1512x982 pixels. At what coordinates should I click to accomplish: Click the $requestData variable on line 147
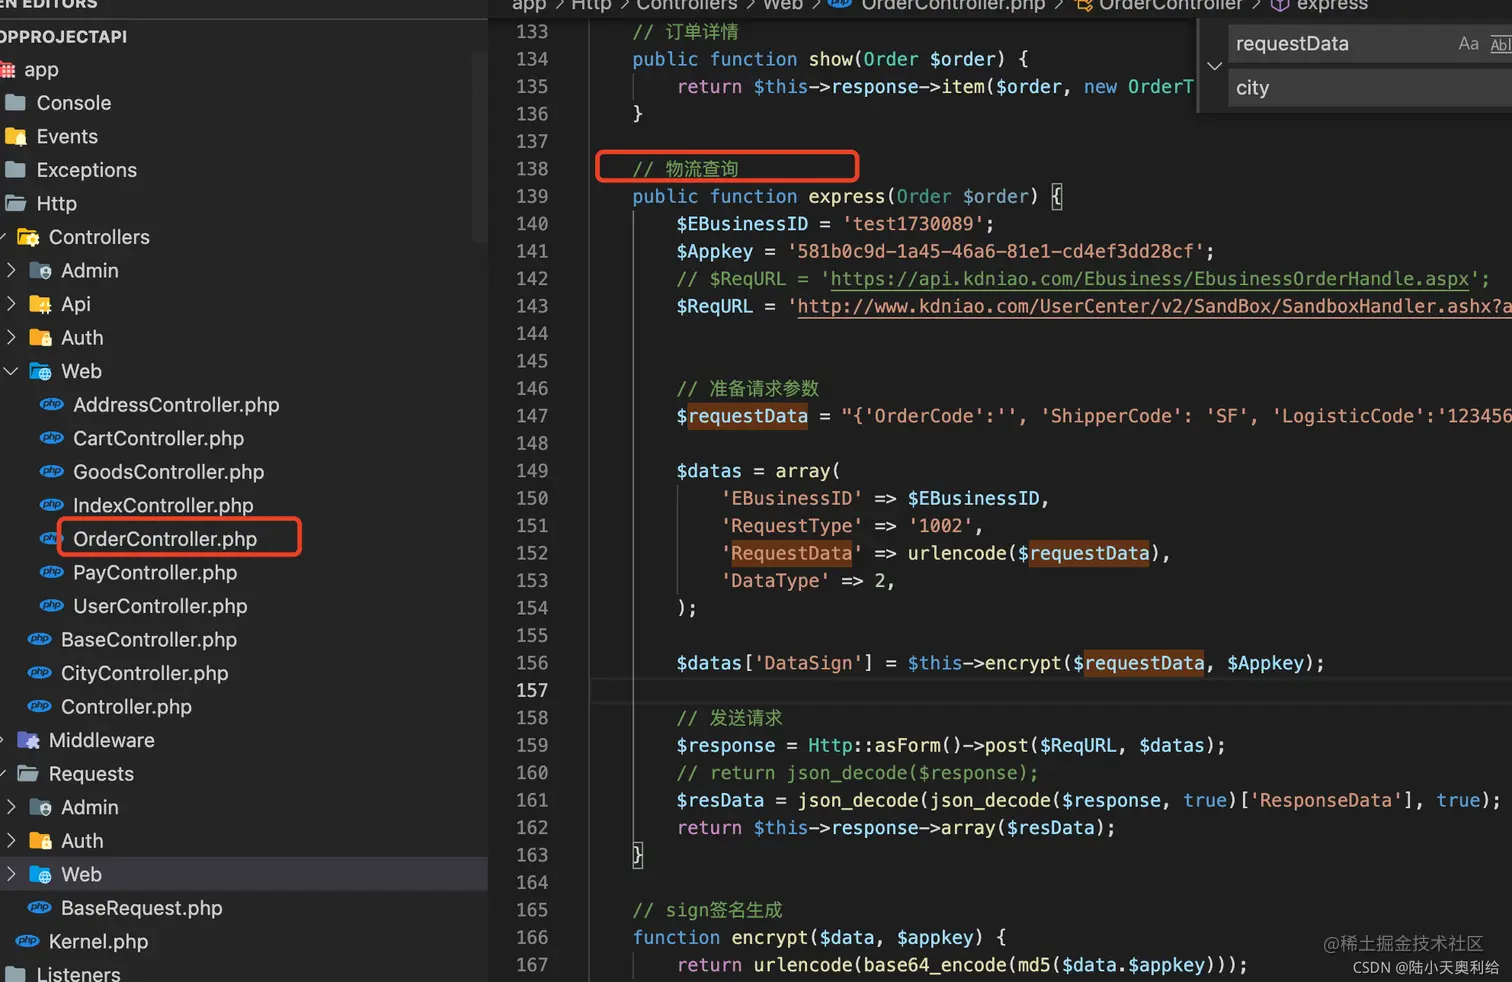click(x=742, y=416)
